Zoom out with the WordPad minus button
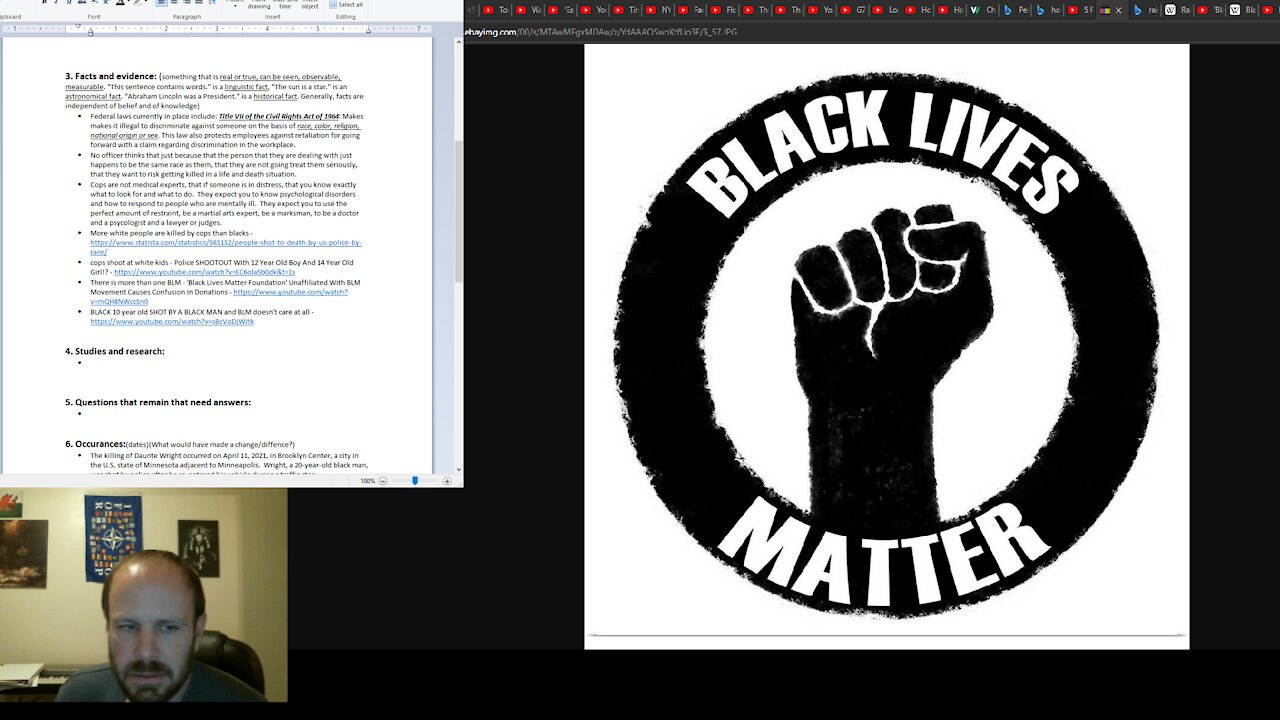1280x720 pixels. (x=383, y=481)
